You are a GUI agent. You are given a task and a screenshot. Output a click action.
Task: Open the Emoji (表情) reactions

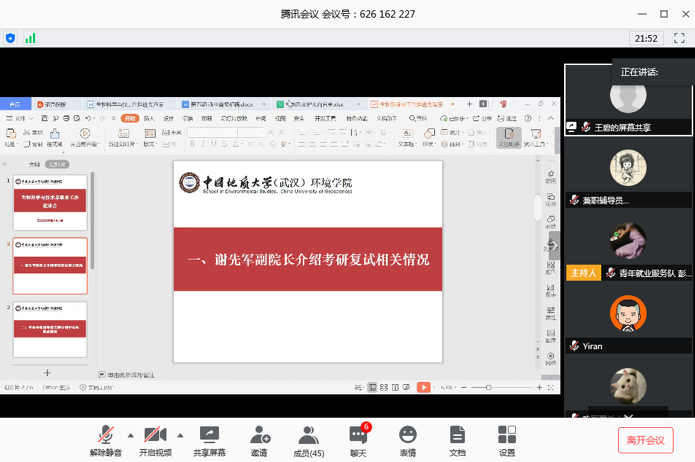[x=407, y=440]
